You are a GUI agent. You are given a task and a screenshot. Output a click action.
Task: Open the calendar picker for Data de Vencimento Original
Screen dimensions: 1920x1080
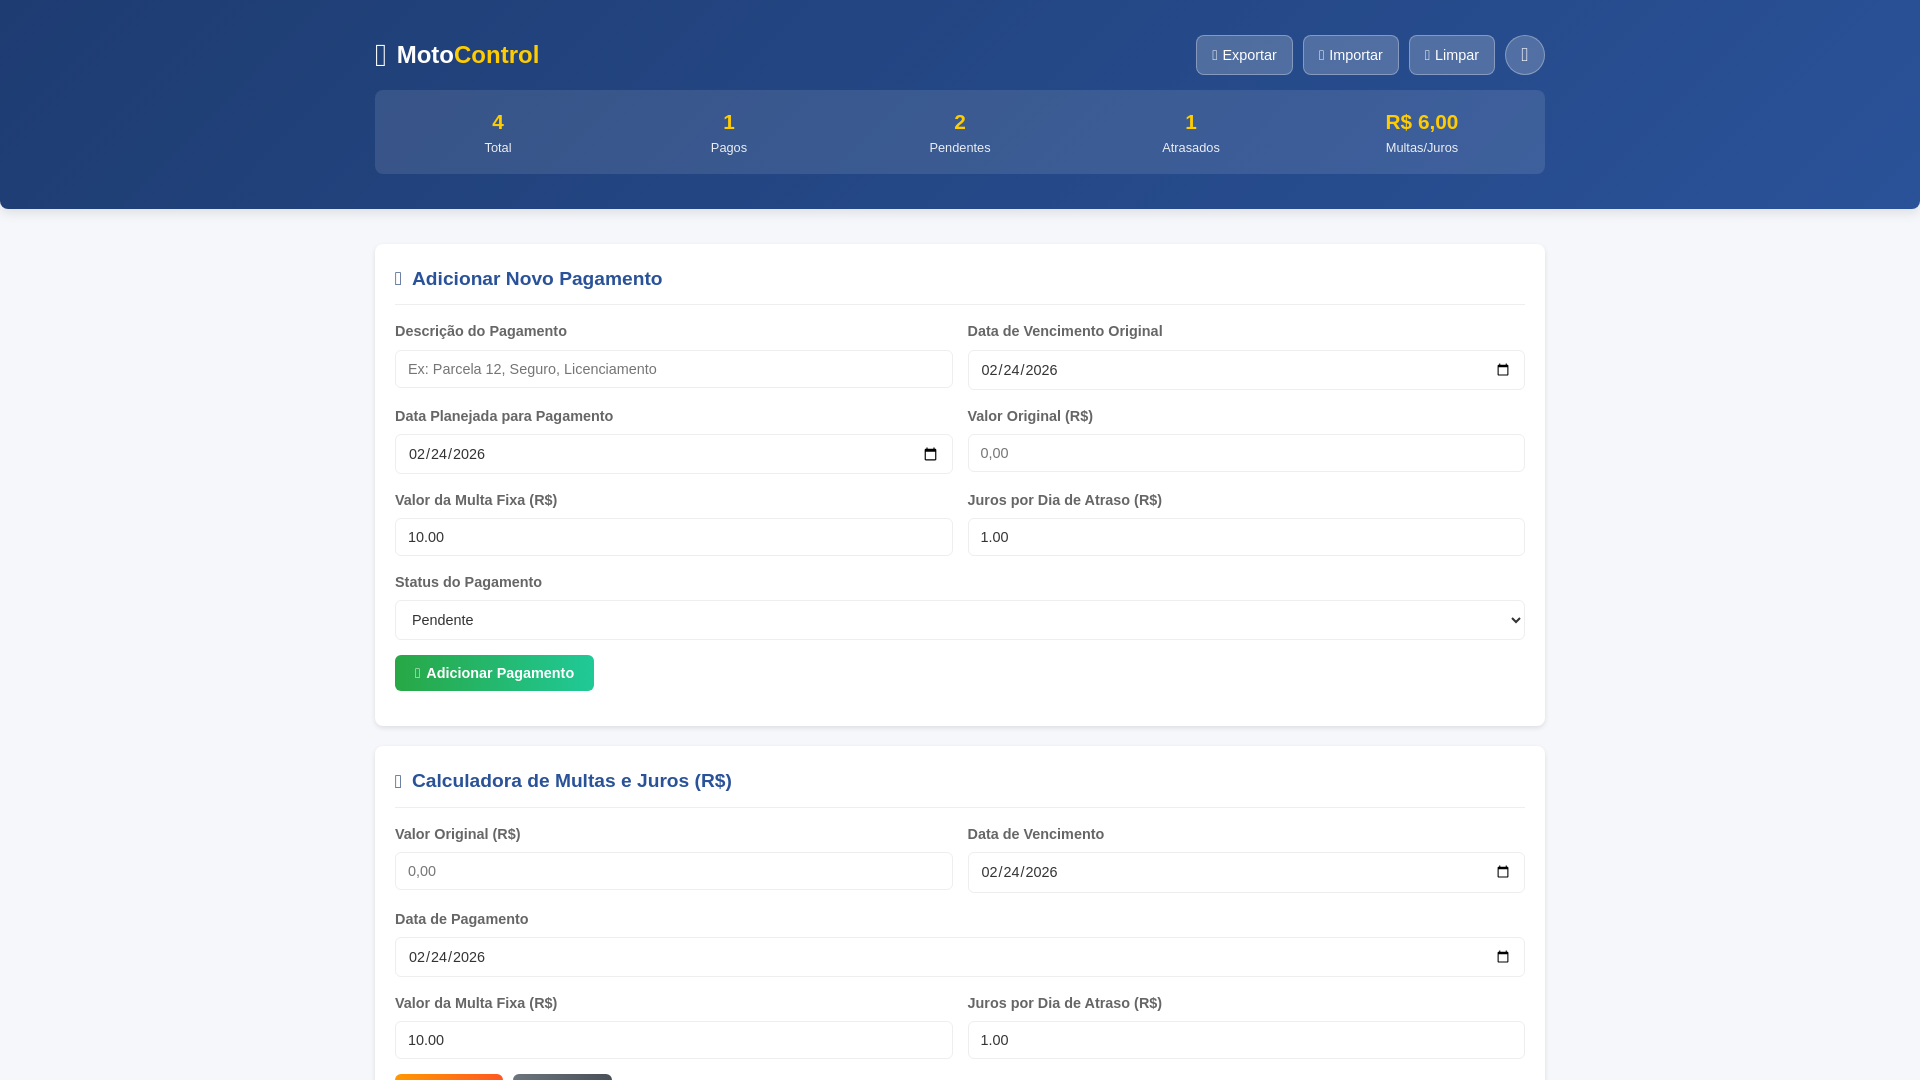point(1502,370)
